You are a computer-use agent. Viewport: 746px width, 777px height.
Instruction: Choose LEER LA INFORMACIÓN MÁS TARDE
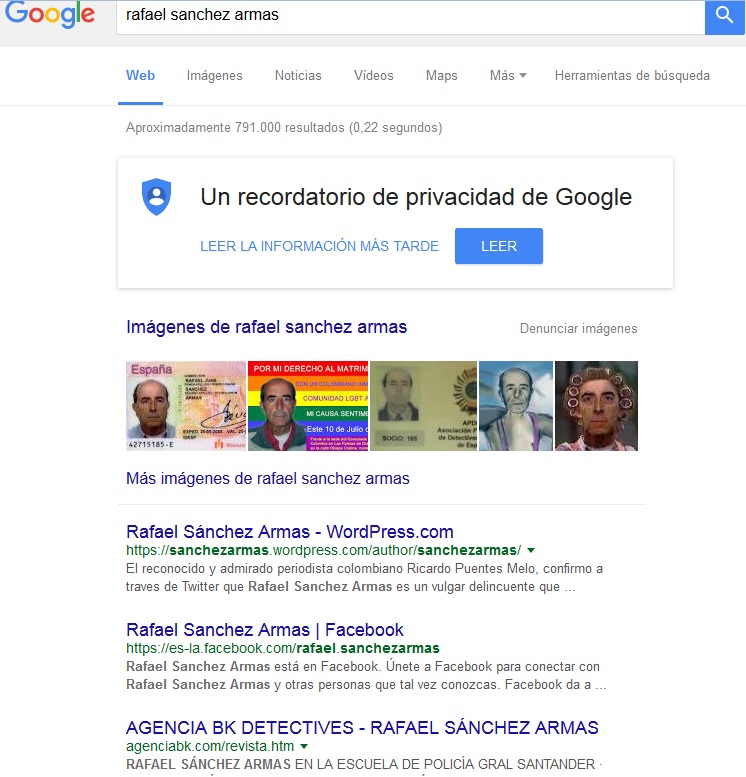[319, 246]
